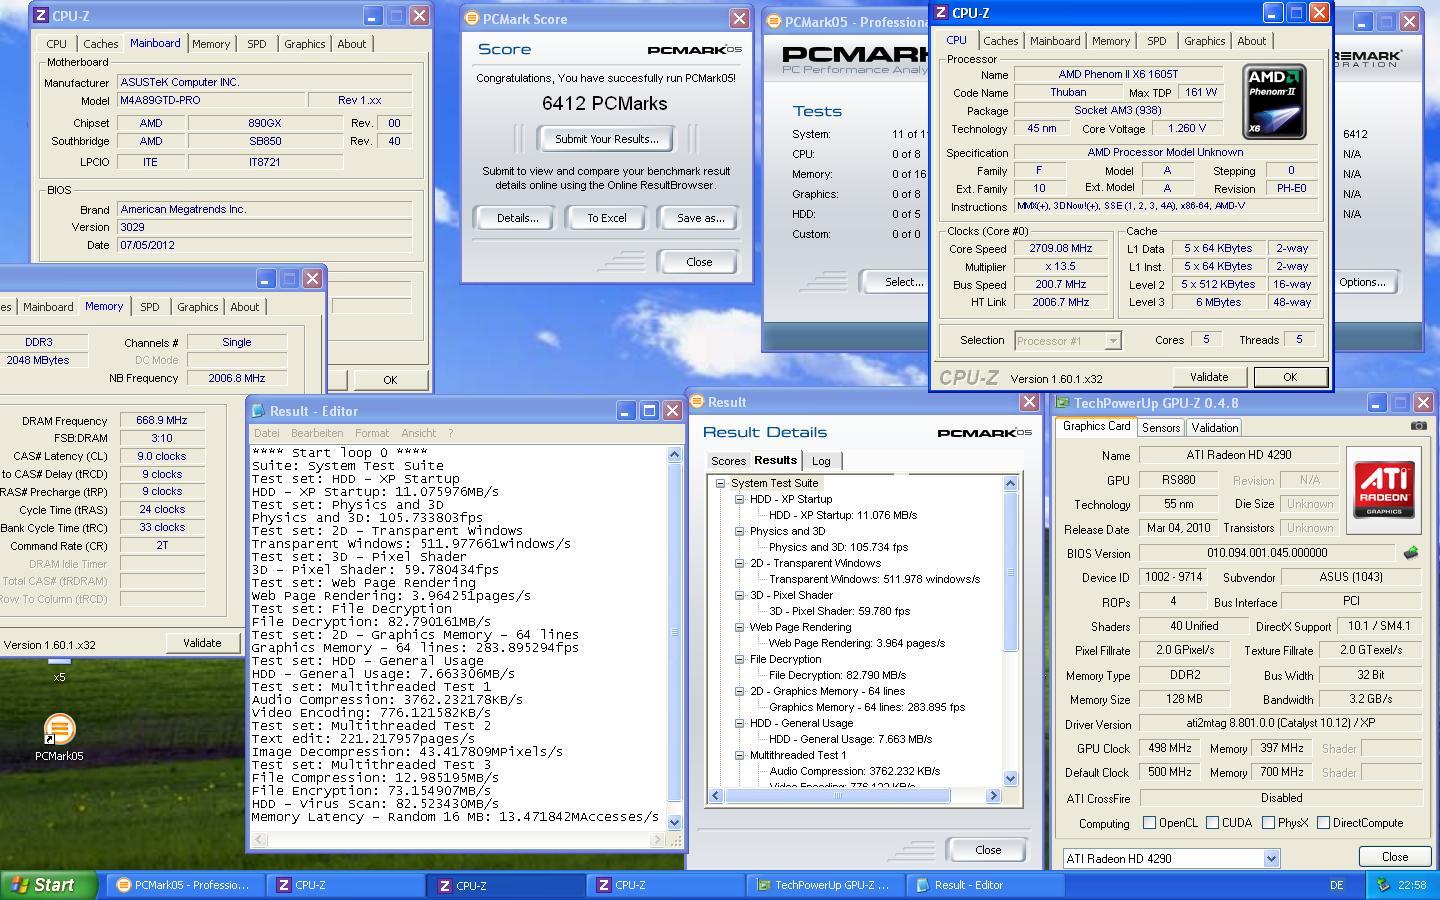Click the GPU-Z screenshot camera icon

coord(1418,426)
